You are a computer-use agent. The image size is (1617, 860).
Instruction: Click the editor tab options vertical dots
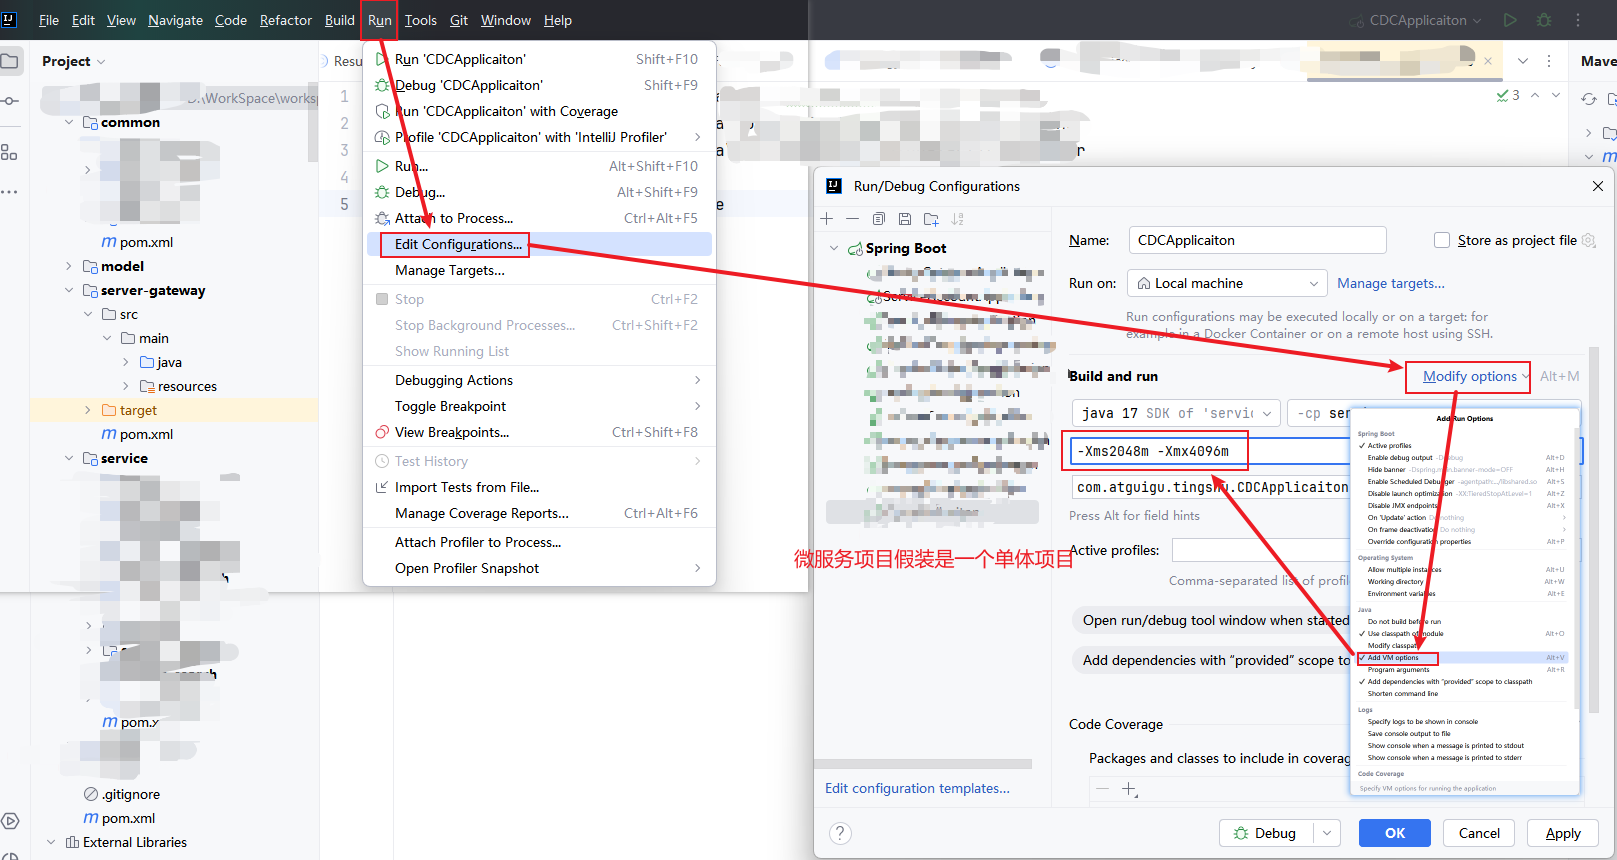1549,61
